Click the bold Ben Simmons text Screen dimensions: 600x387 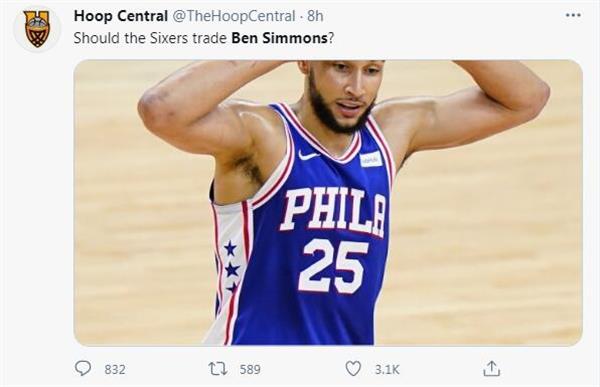[x=279, y=38]
